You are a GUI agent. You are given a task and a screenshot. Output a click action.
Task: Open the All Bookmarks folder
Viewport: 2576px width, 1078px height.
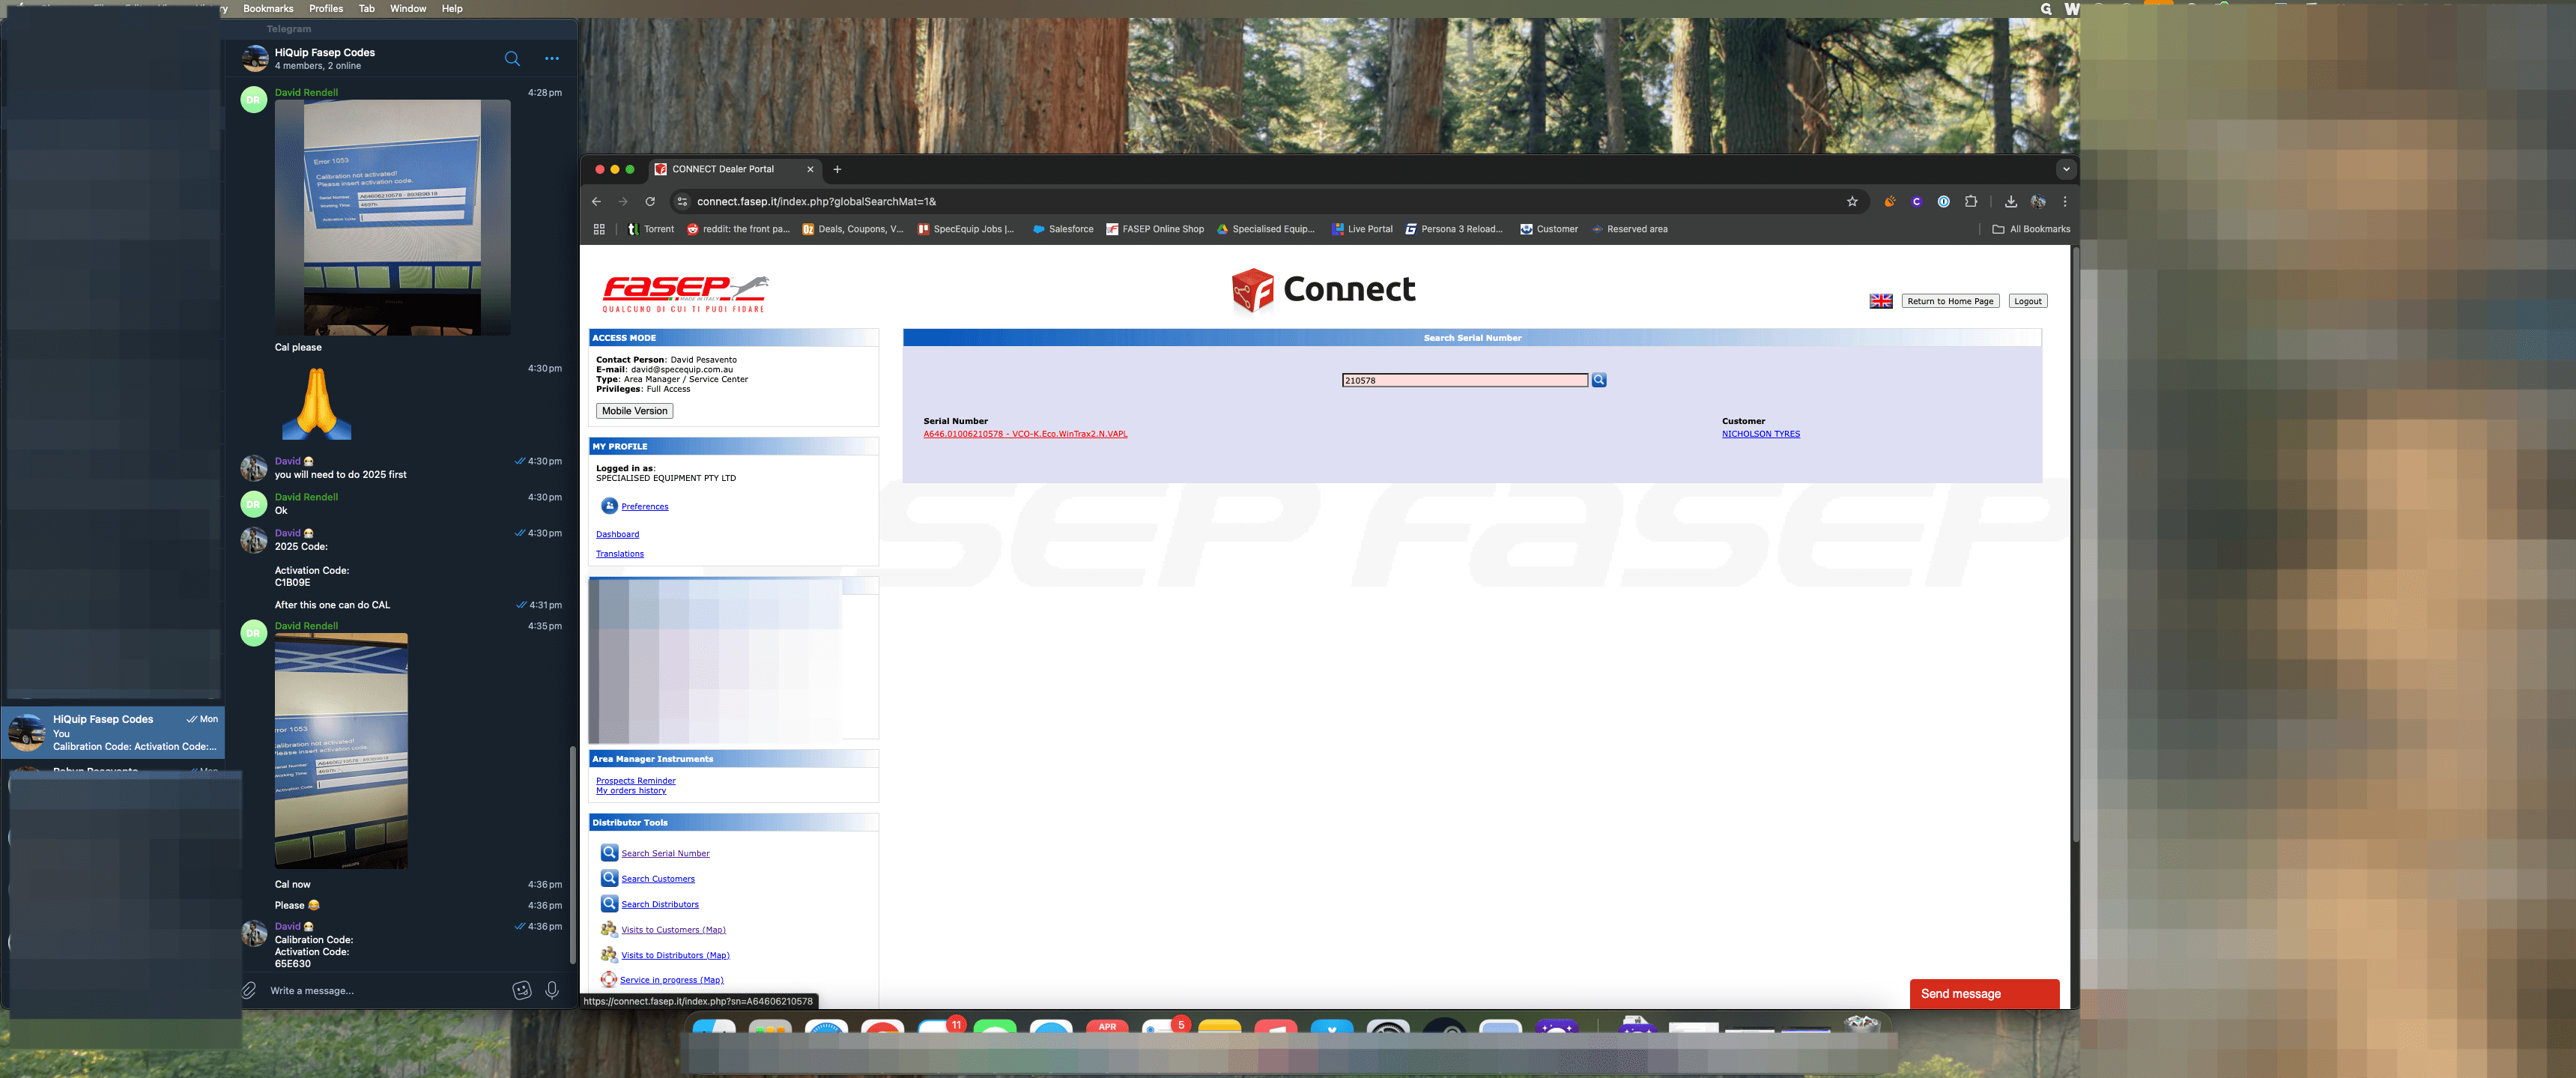click(2031, 229)
